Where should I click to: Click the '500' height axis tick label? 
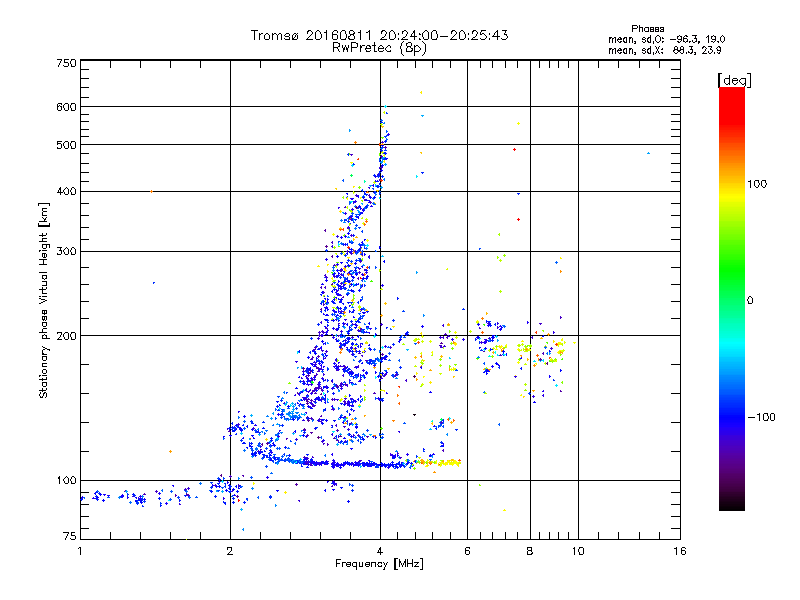(66, 145)
